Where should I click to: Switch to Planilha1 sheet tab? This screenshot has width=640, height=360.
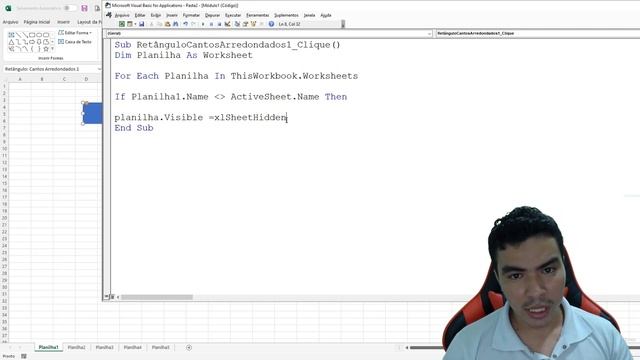(49, 347)
